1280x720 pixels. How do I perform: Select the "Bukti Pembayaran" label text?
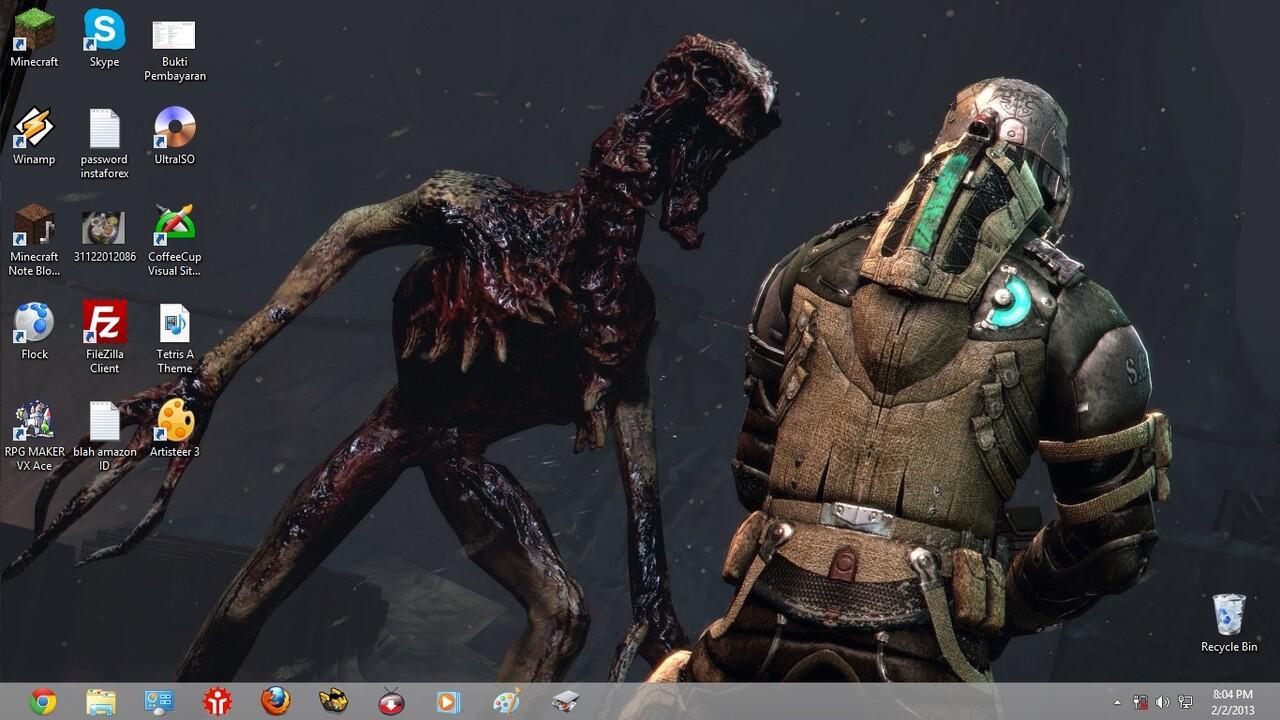point(174,69)
